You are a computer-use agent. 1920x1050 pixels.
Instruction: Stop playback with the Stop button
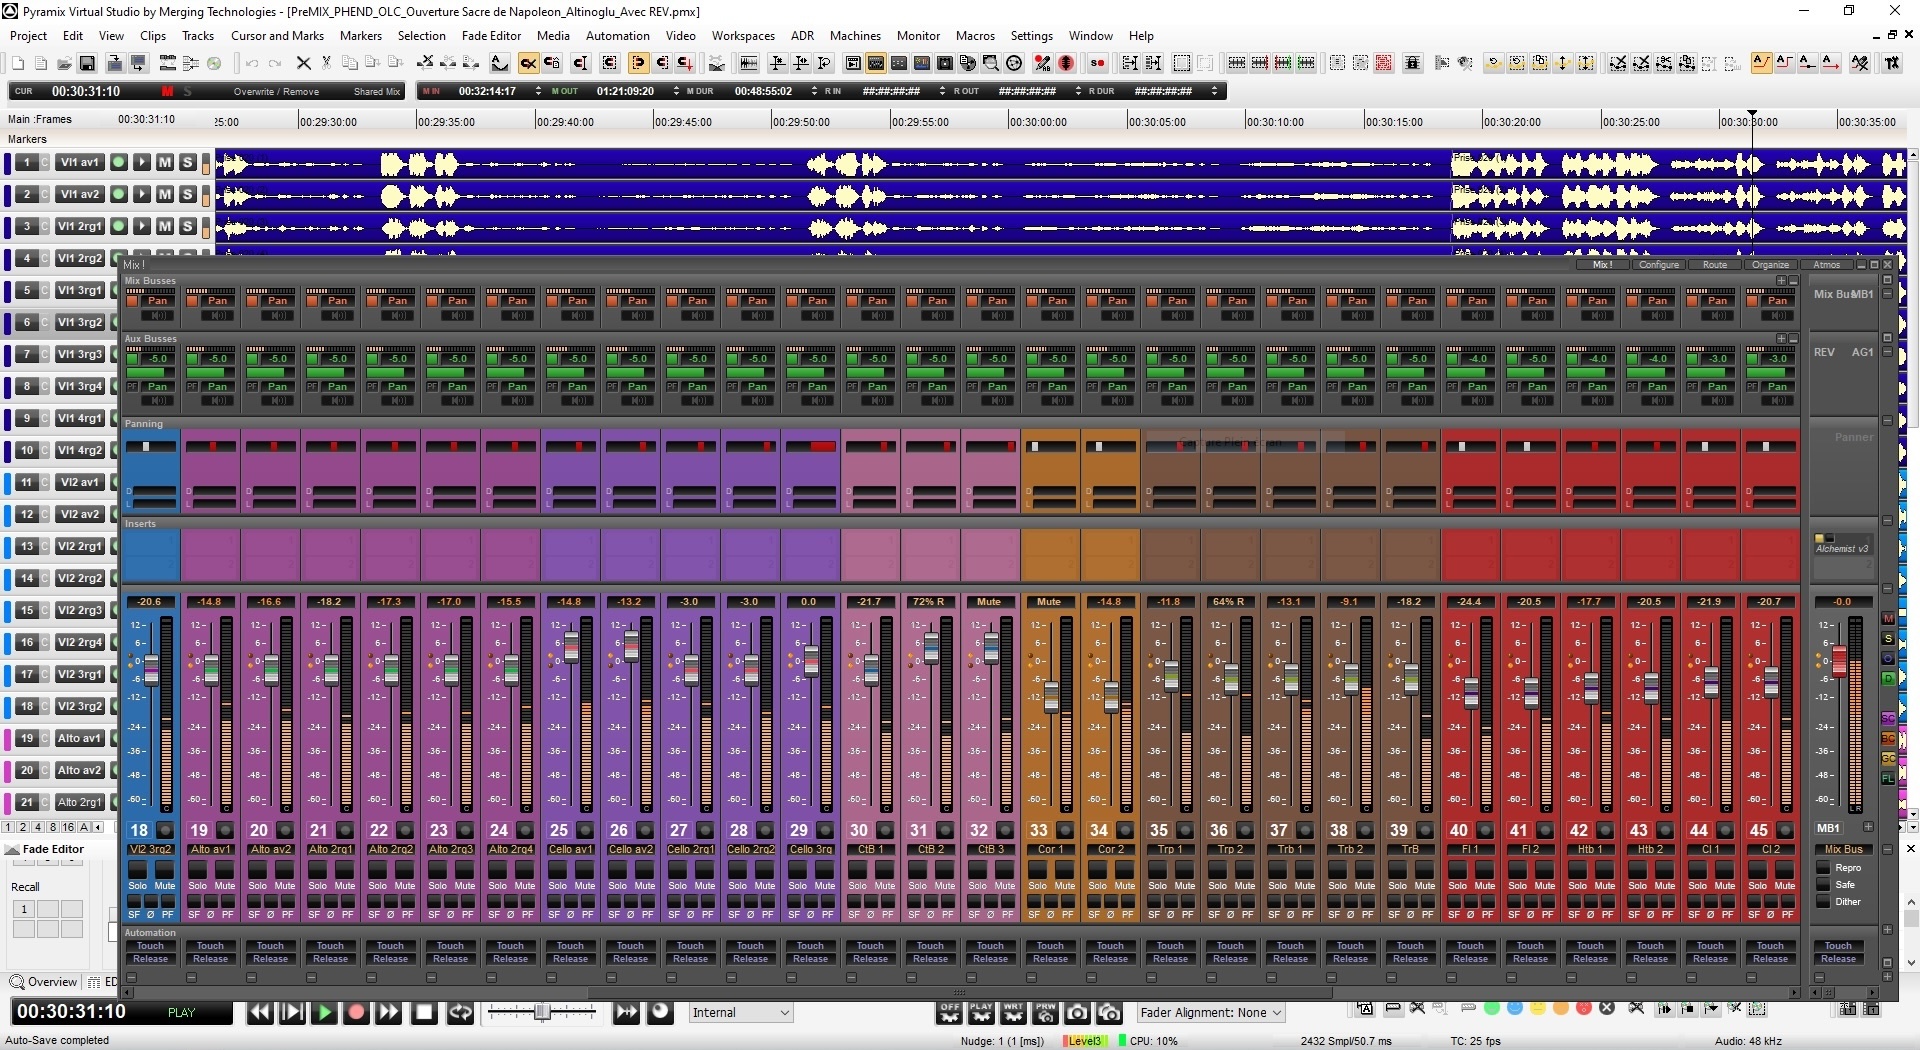tap(424, 1012)
